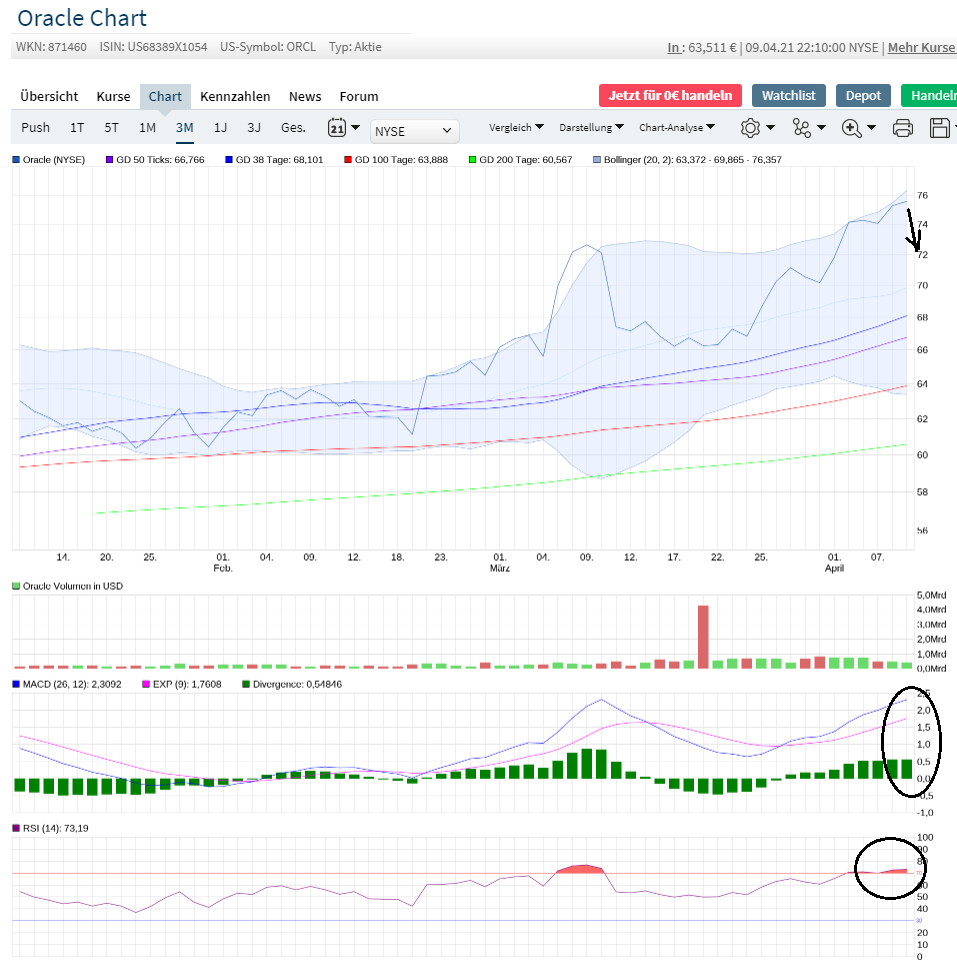Click the US-Symbol: ORCL text
Screen dimensions: 957x964
point(268,47)
